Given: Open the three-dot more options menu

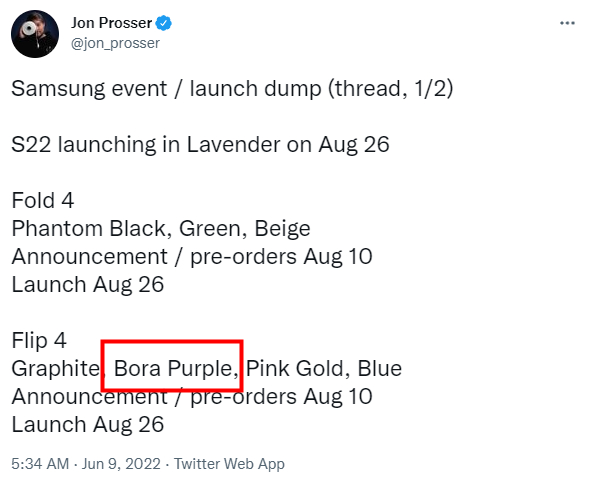Looking at the screenshot, I should 567,23.
